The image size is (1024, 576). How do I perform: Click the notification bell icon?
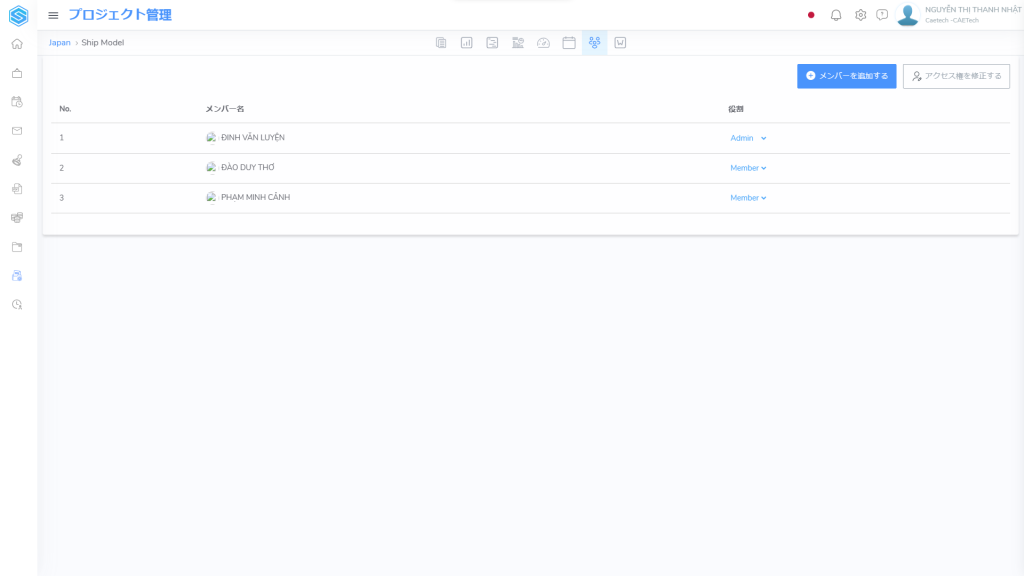tap(836, 15)
